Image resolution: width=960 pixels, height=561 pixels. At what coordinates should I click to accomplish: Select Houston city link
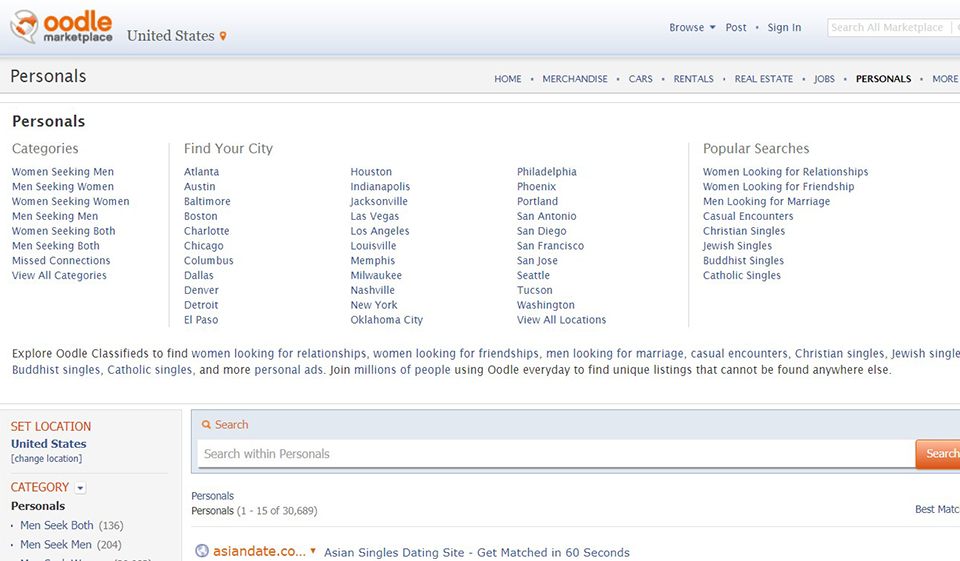pos(371,171)
